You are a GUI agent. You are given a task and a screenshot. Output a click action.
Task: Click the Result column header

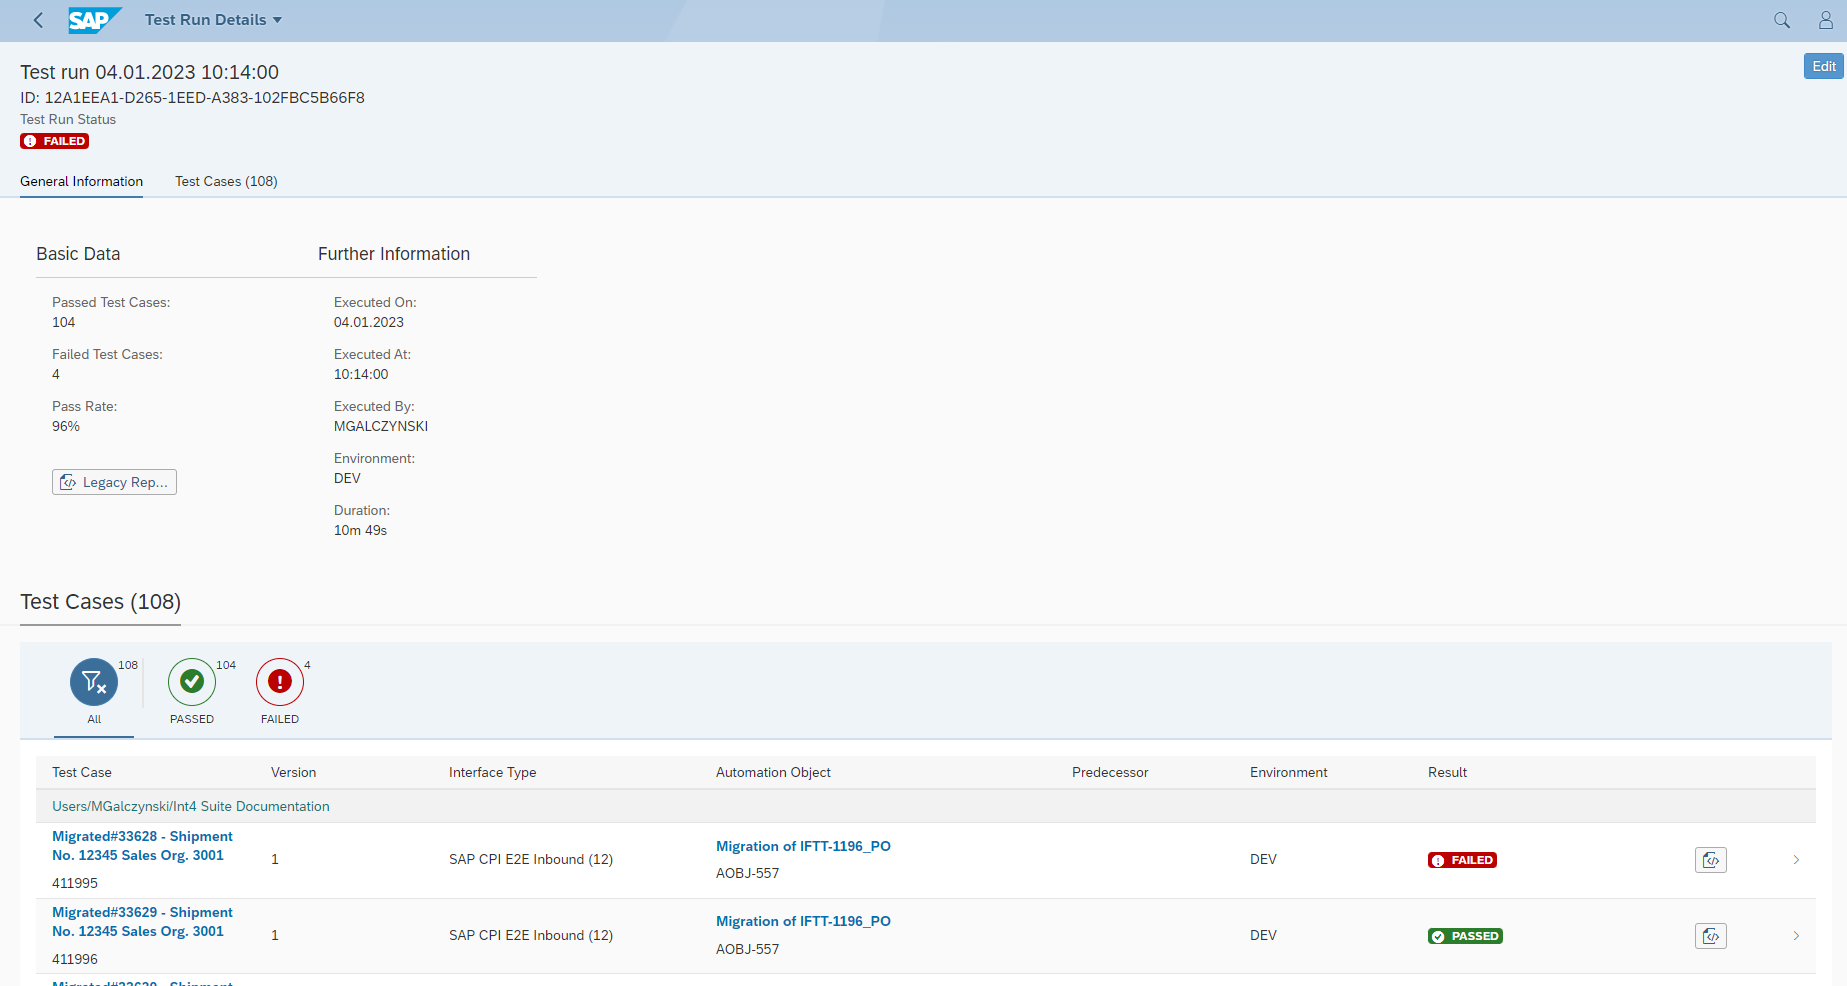pyautogui.click(x=1447, y=772)
